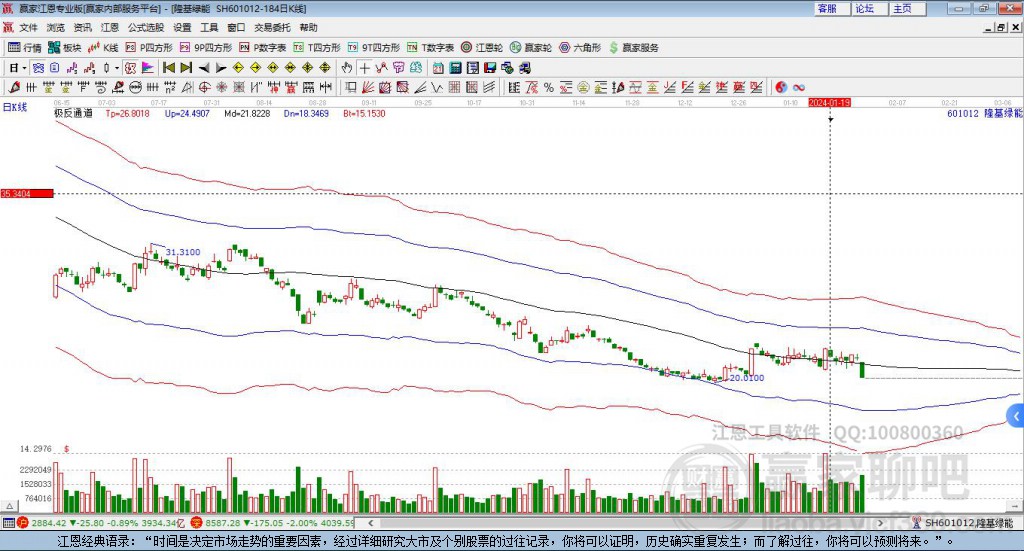
Task: Open the 行情 market quotes view
Action: tap(24, 48)
